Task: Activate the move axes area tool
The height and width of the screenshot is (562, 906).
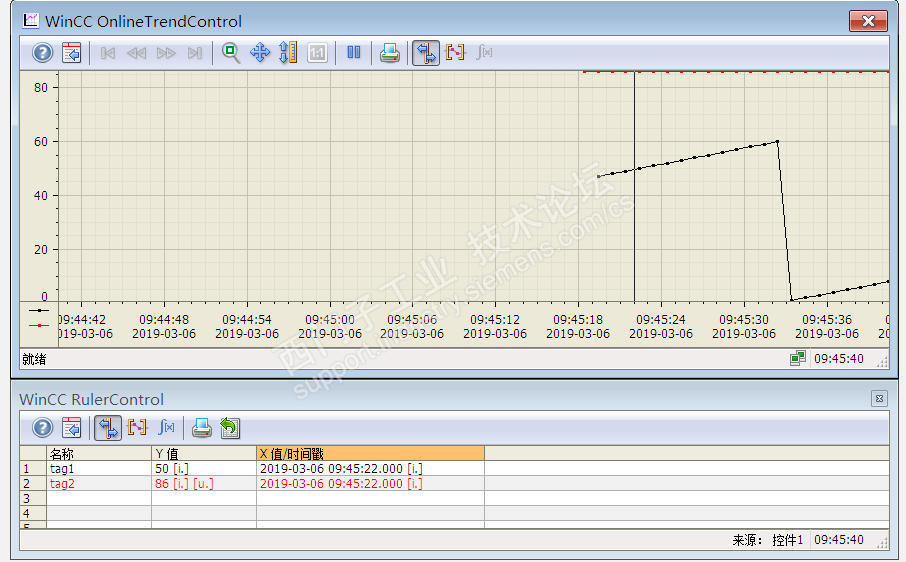Action: tap(288, 53)
